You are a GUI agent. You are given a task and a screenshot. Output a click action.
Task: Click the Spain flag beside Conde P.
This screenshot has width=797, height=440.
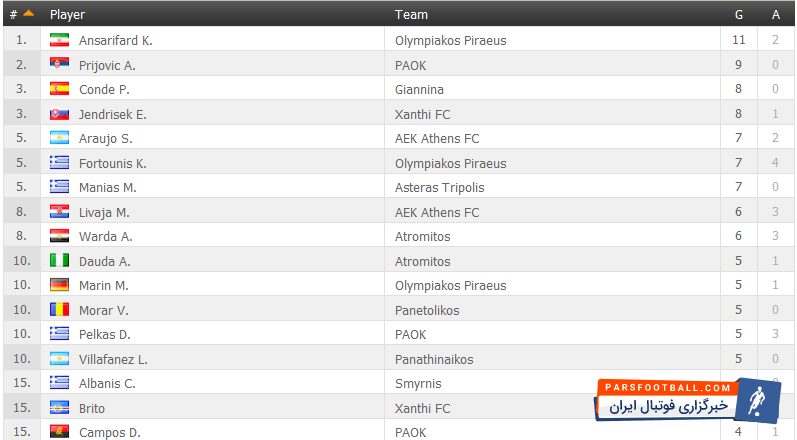[x=60, y=89]
